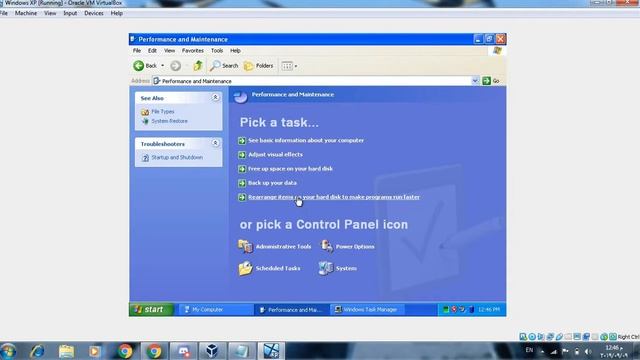The image size is (640, 360).
Task: Go up one folder level
Action: (198, 65)
